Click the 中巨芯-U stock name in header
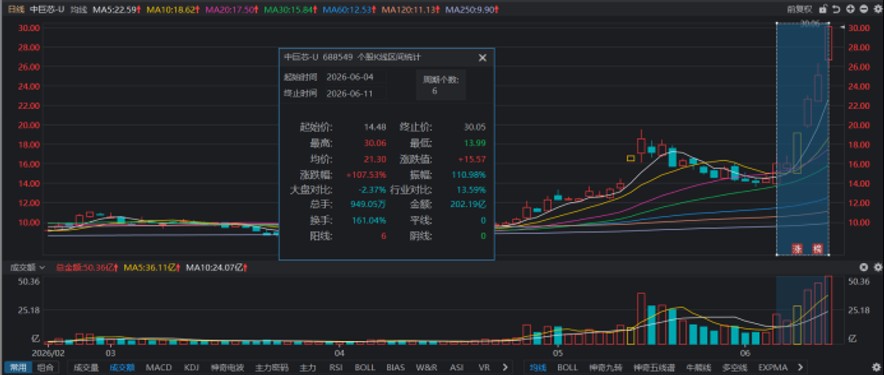 (x=47, y=9)
